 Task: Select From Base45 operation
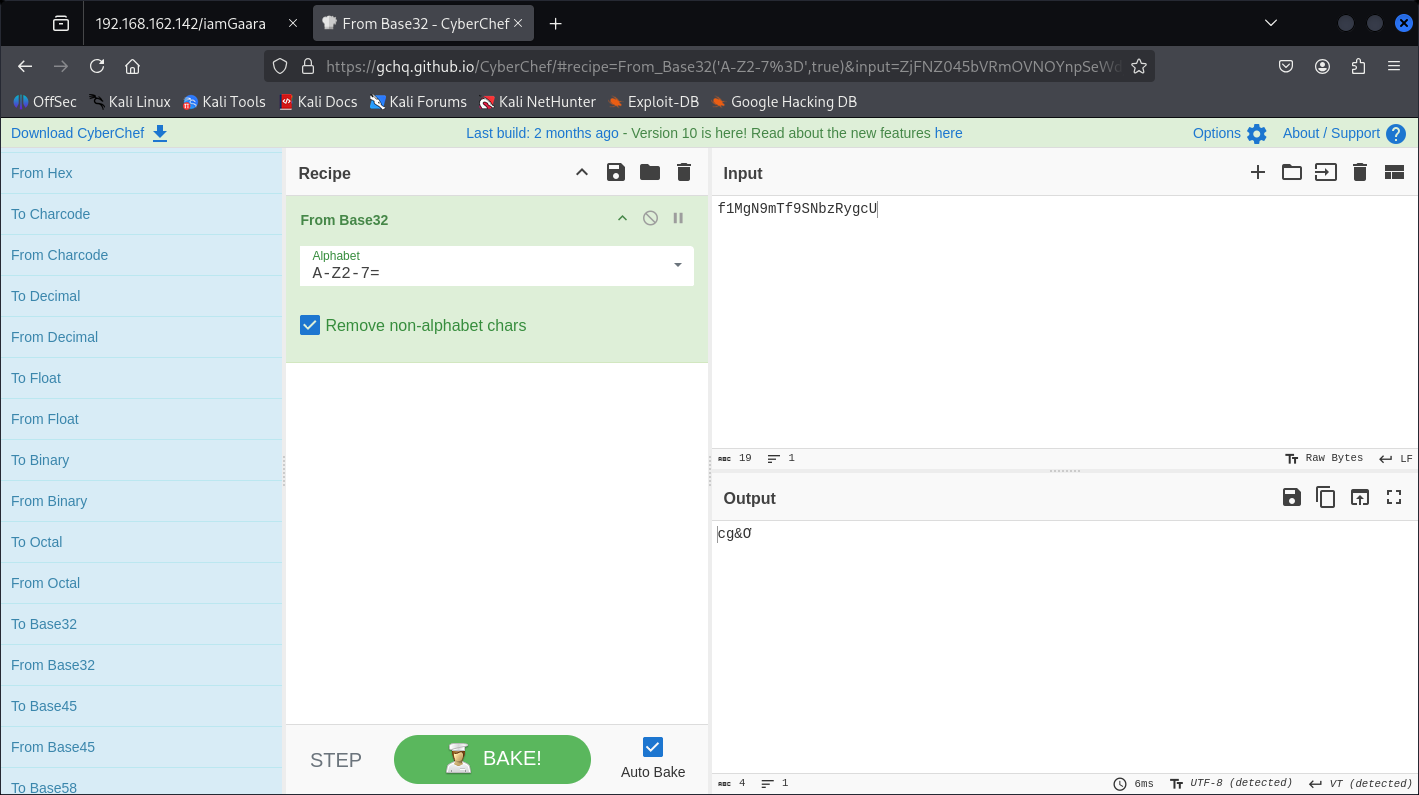pos(141,747)
